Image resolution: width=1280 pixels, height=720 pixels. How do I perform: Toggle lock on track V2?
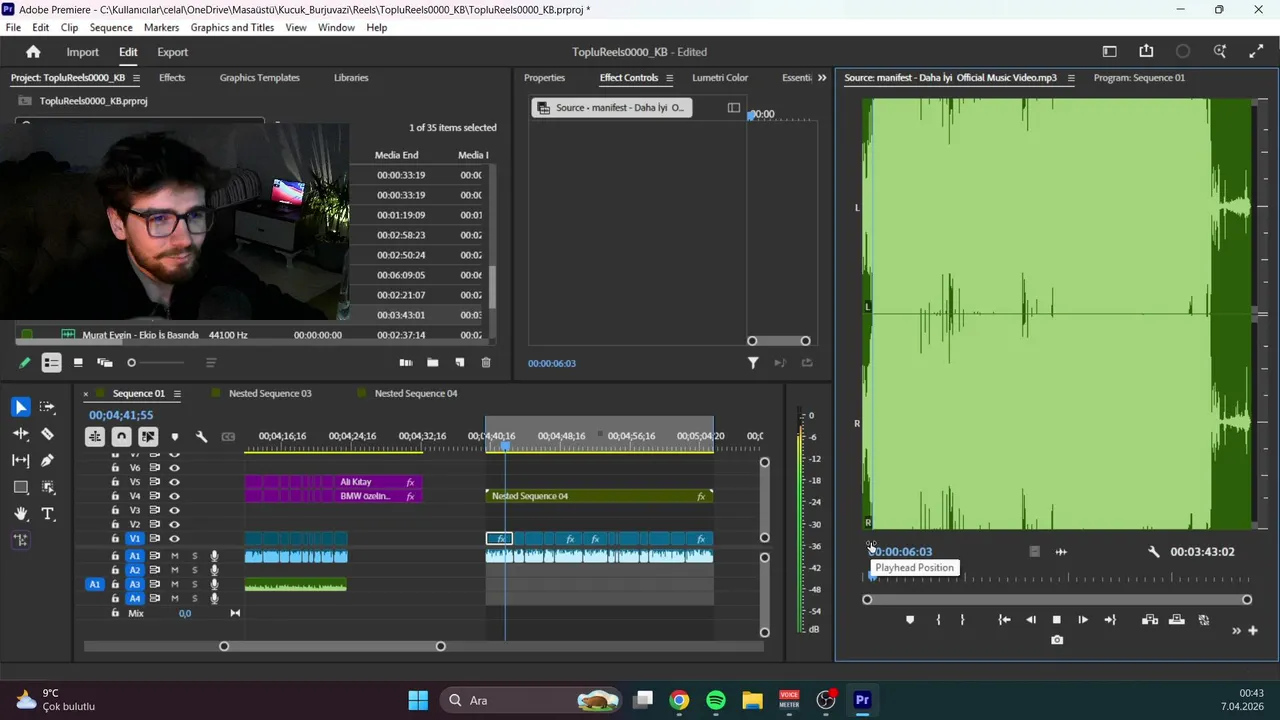point(115,524)
